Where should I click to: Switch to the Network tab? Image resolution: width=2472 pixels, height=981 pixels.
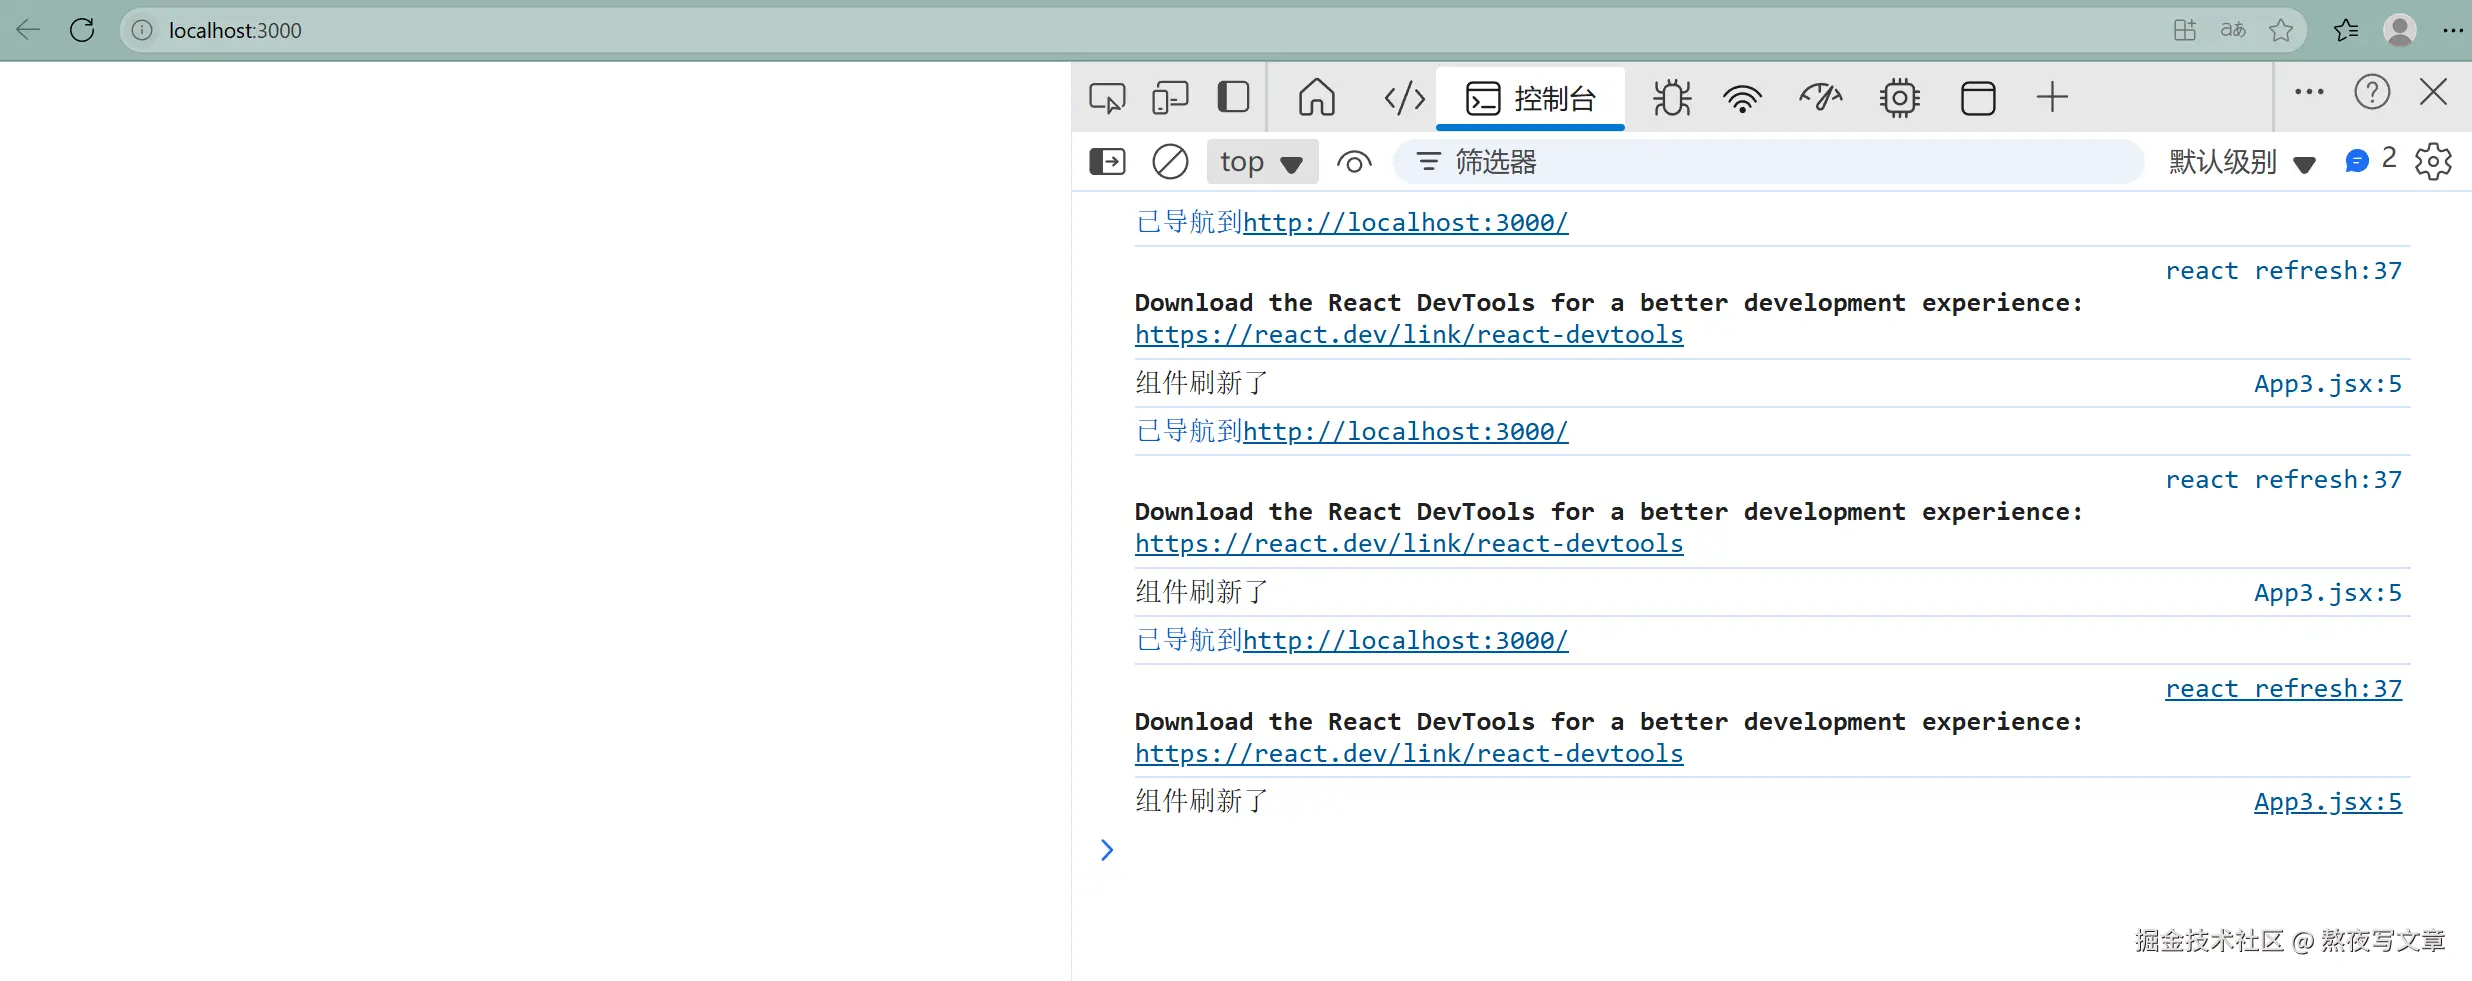1742,98
